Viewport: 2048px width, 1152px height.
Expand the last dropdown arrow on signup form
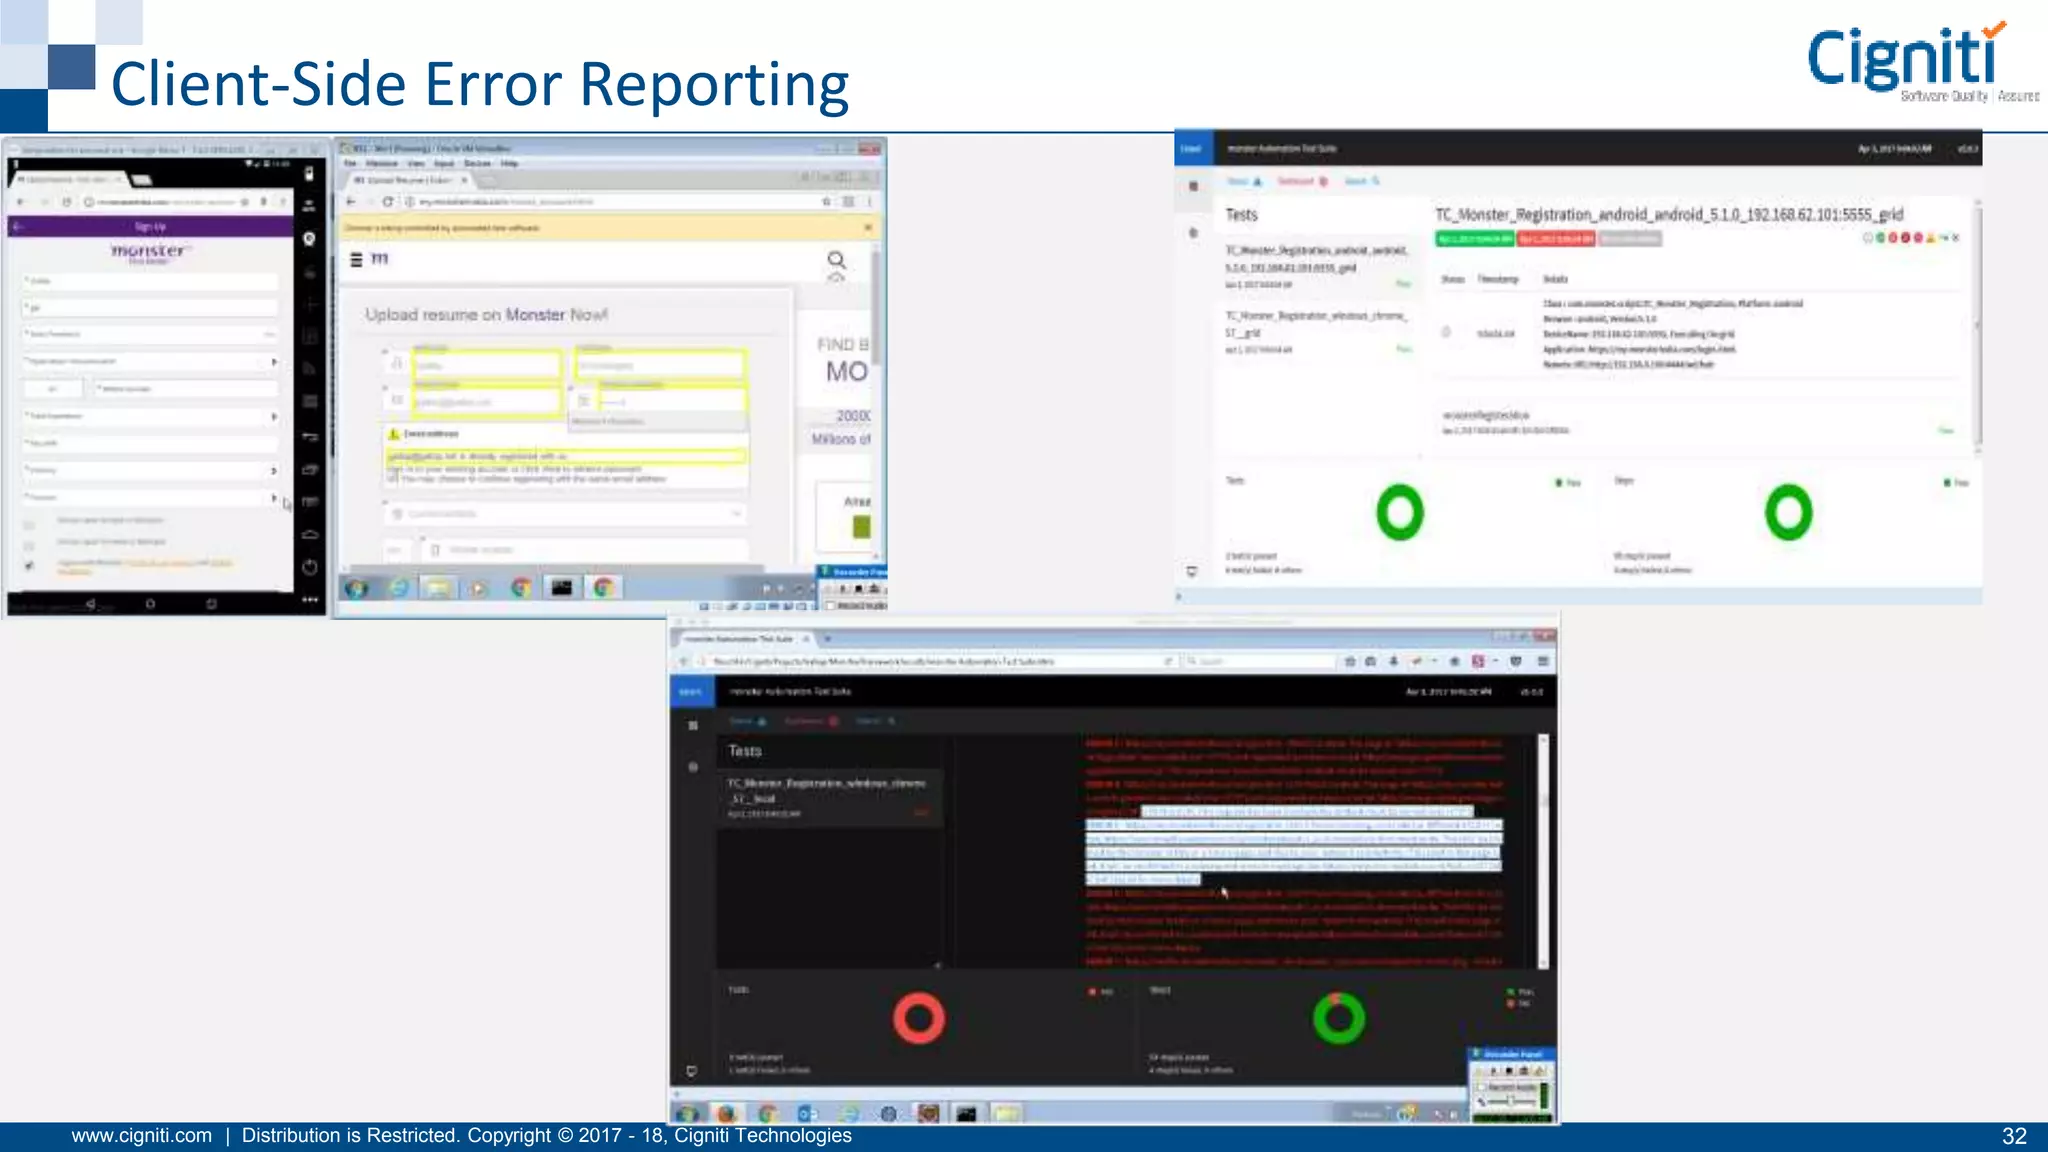tap(273, 497)
